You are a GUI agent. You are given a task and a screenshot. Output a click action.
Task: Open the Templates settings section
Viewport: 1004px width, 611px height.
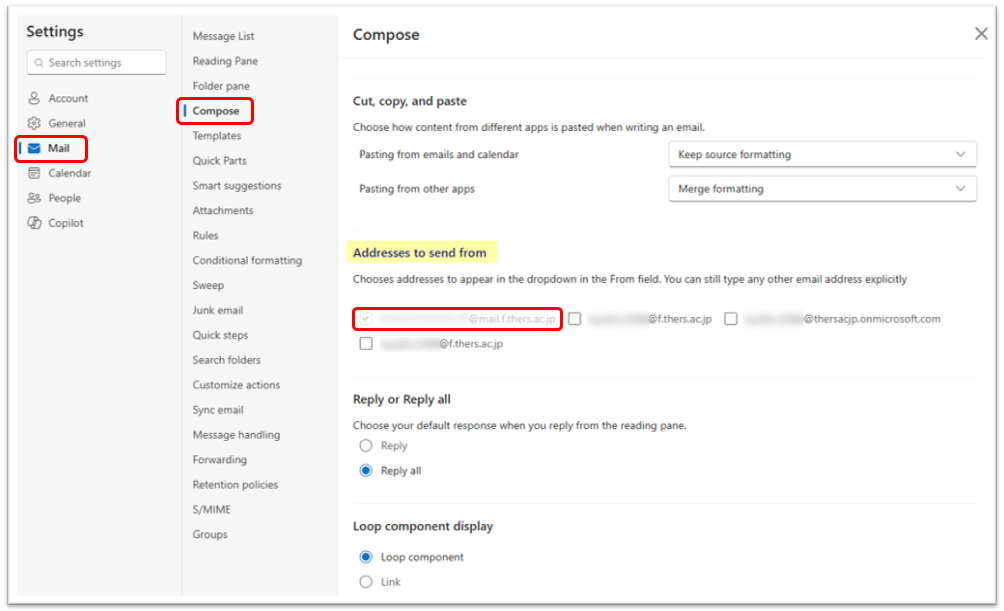(216, 136)
